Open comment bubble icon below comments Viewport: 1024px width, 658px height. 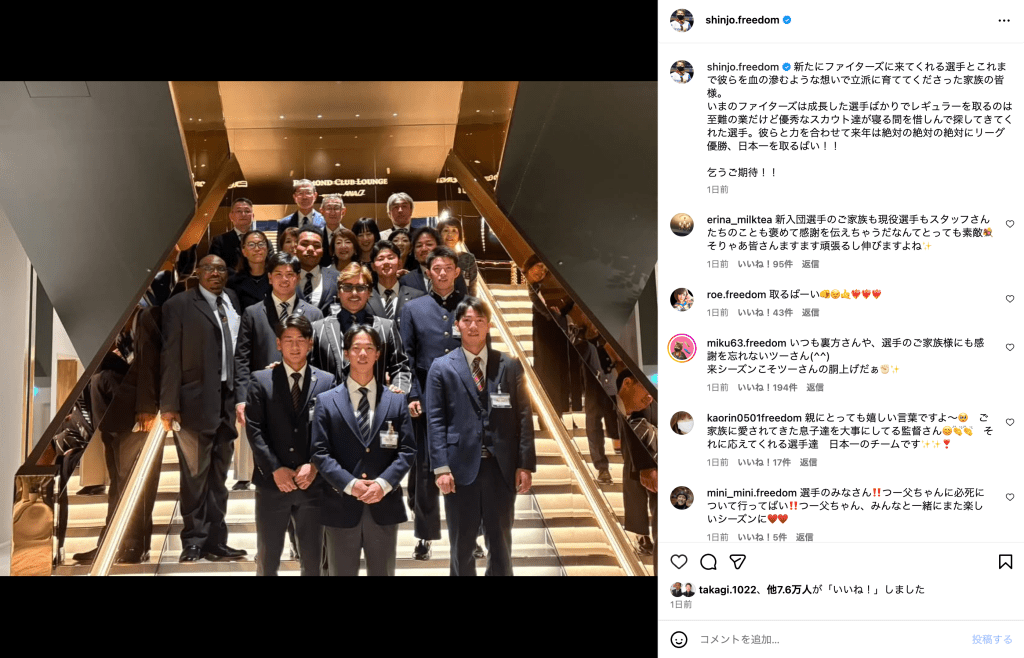[x=709, y=562]
